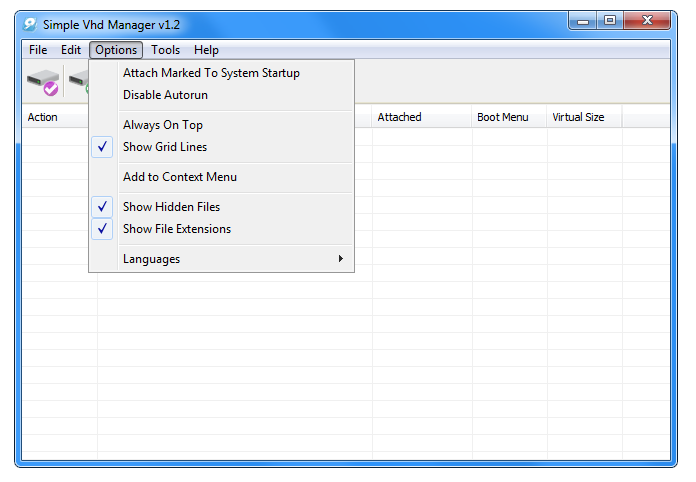Click Add to Context Menu

221,177
